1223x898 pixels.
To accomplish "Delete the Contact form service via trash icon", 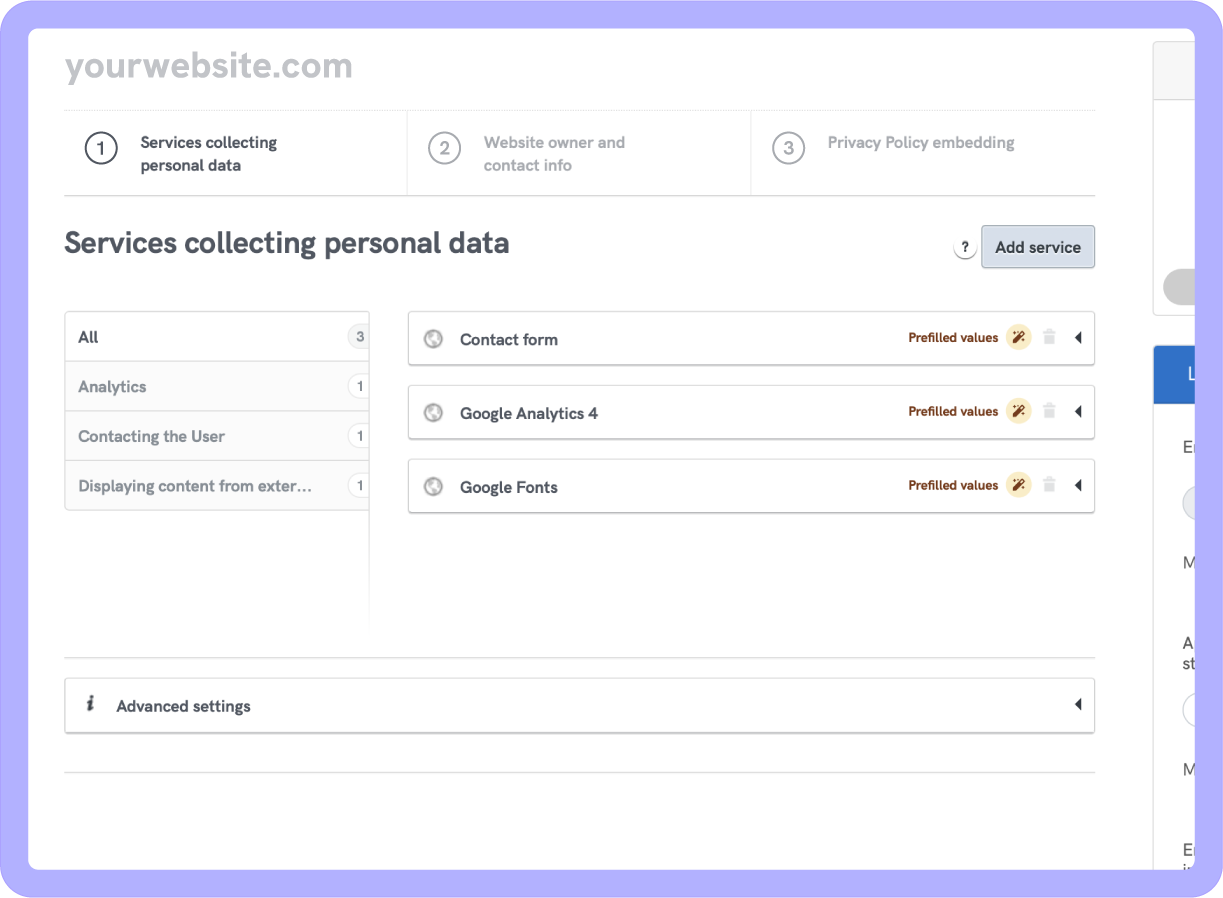I will click(x=1049, y=338).
